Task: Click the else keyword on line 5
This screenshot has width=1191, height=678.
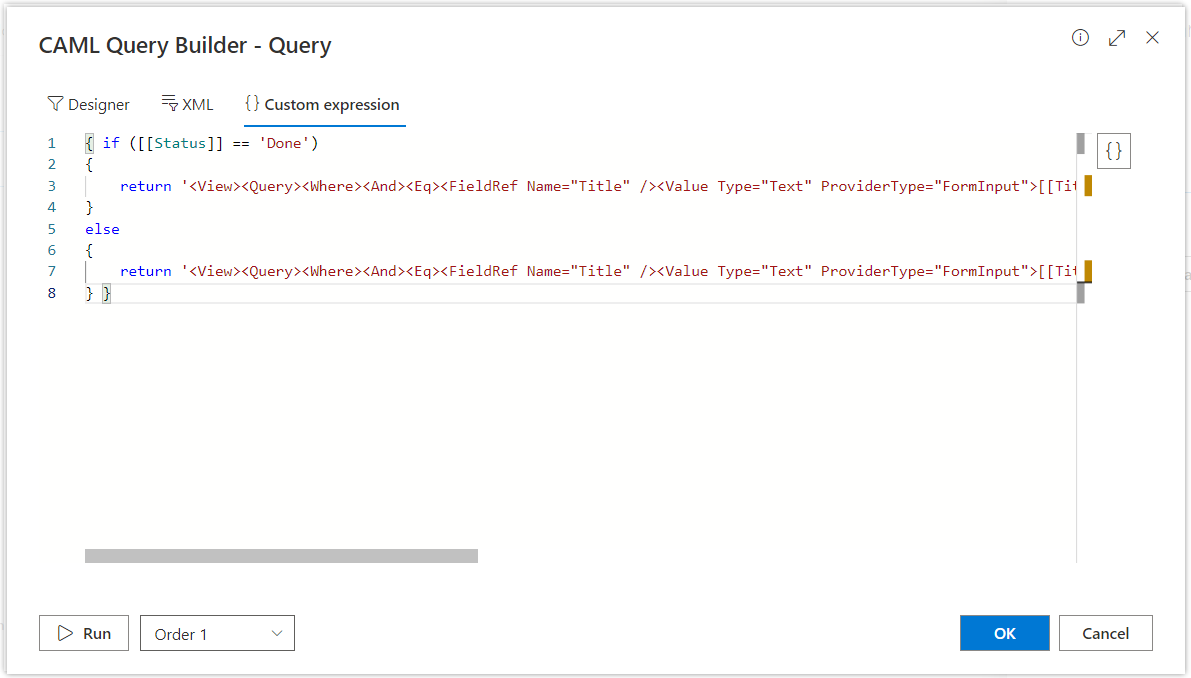Action: 101,228
